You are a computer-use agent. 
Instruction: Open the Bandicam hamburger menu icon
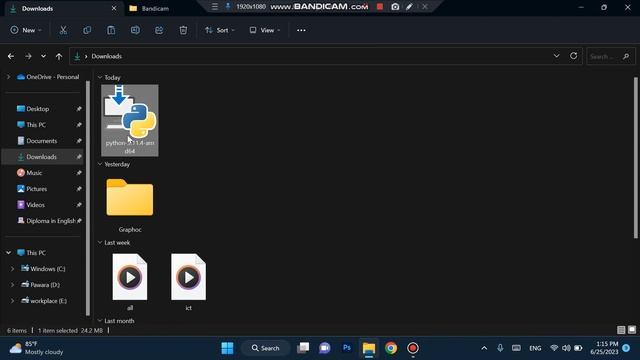[215, 7]
